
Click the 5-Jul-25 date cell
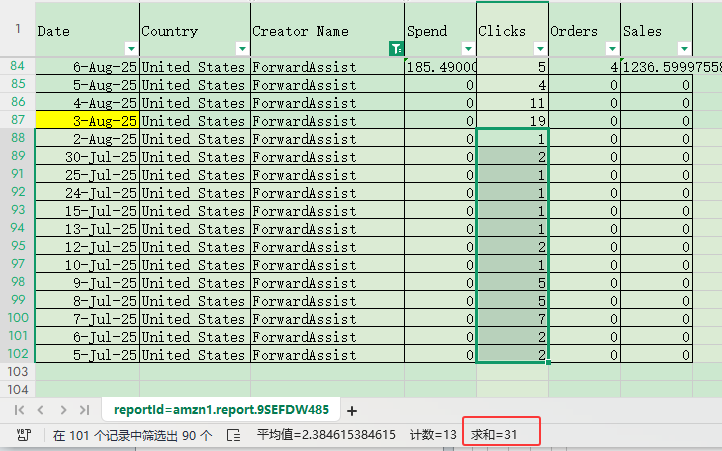pyautogui.click(x=87, y=354)
